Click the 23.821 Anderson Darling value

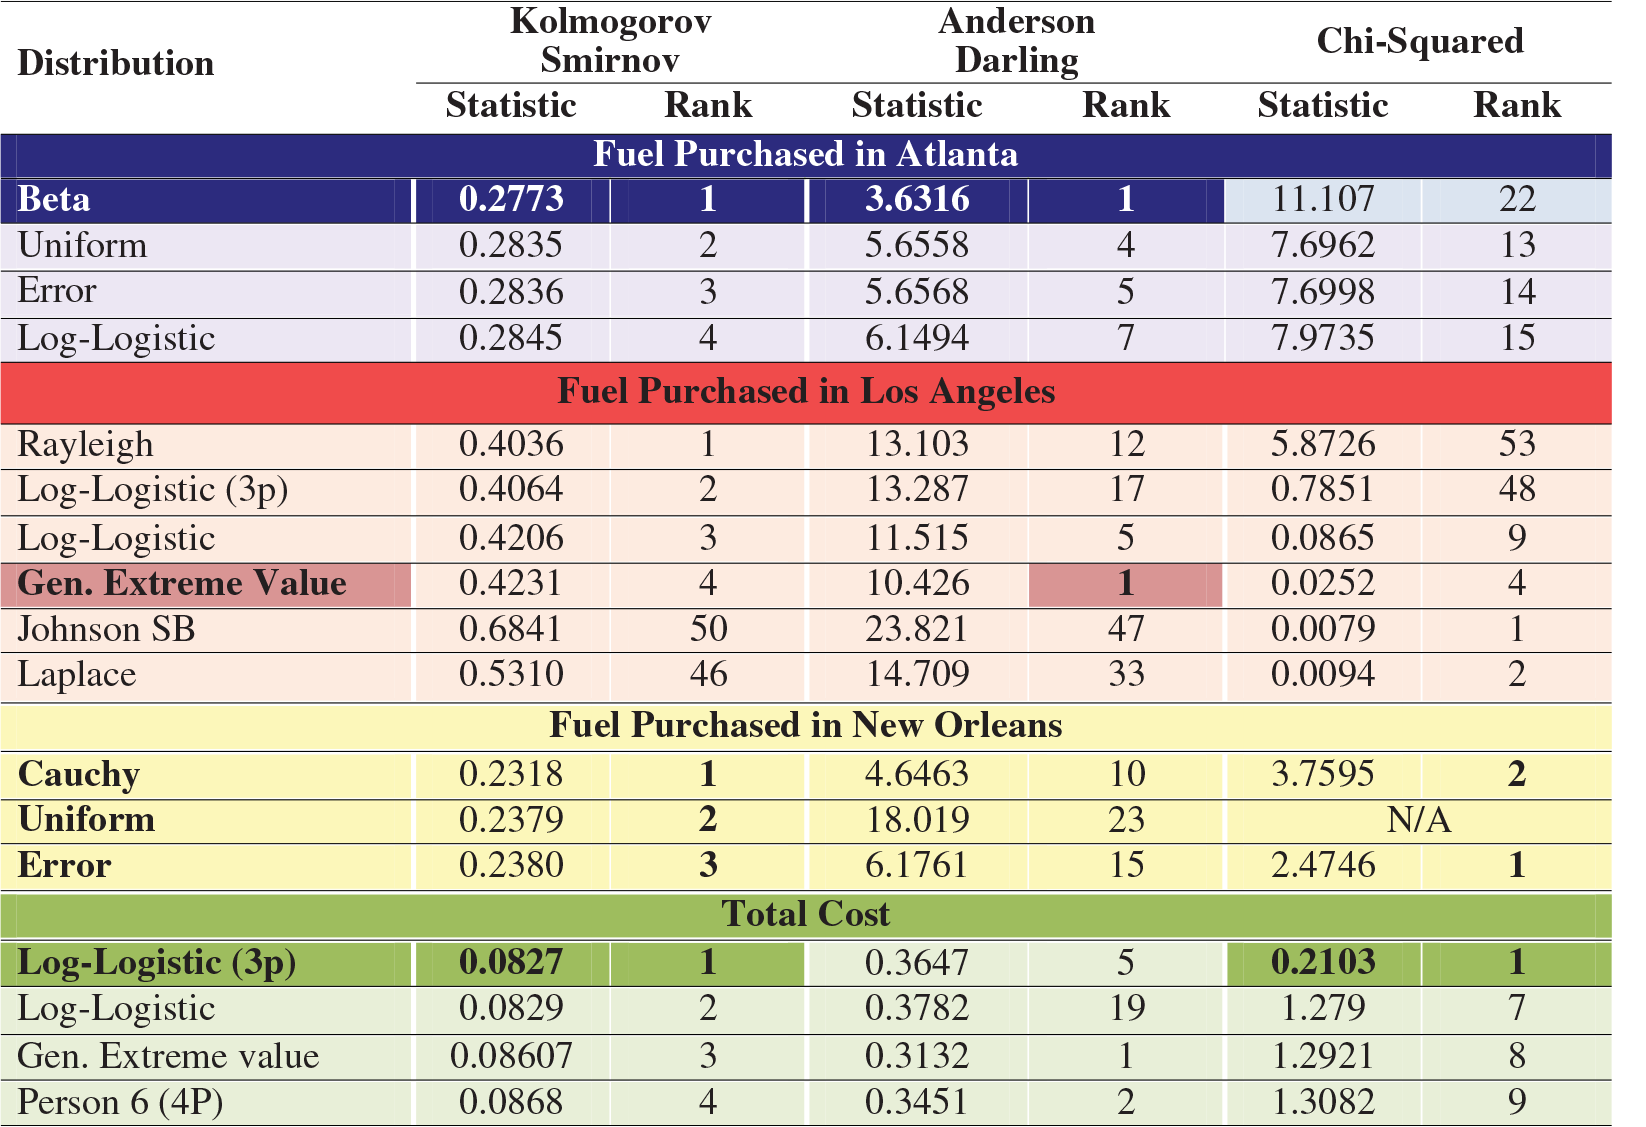pos(917,629)
